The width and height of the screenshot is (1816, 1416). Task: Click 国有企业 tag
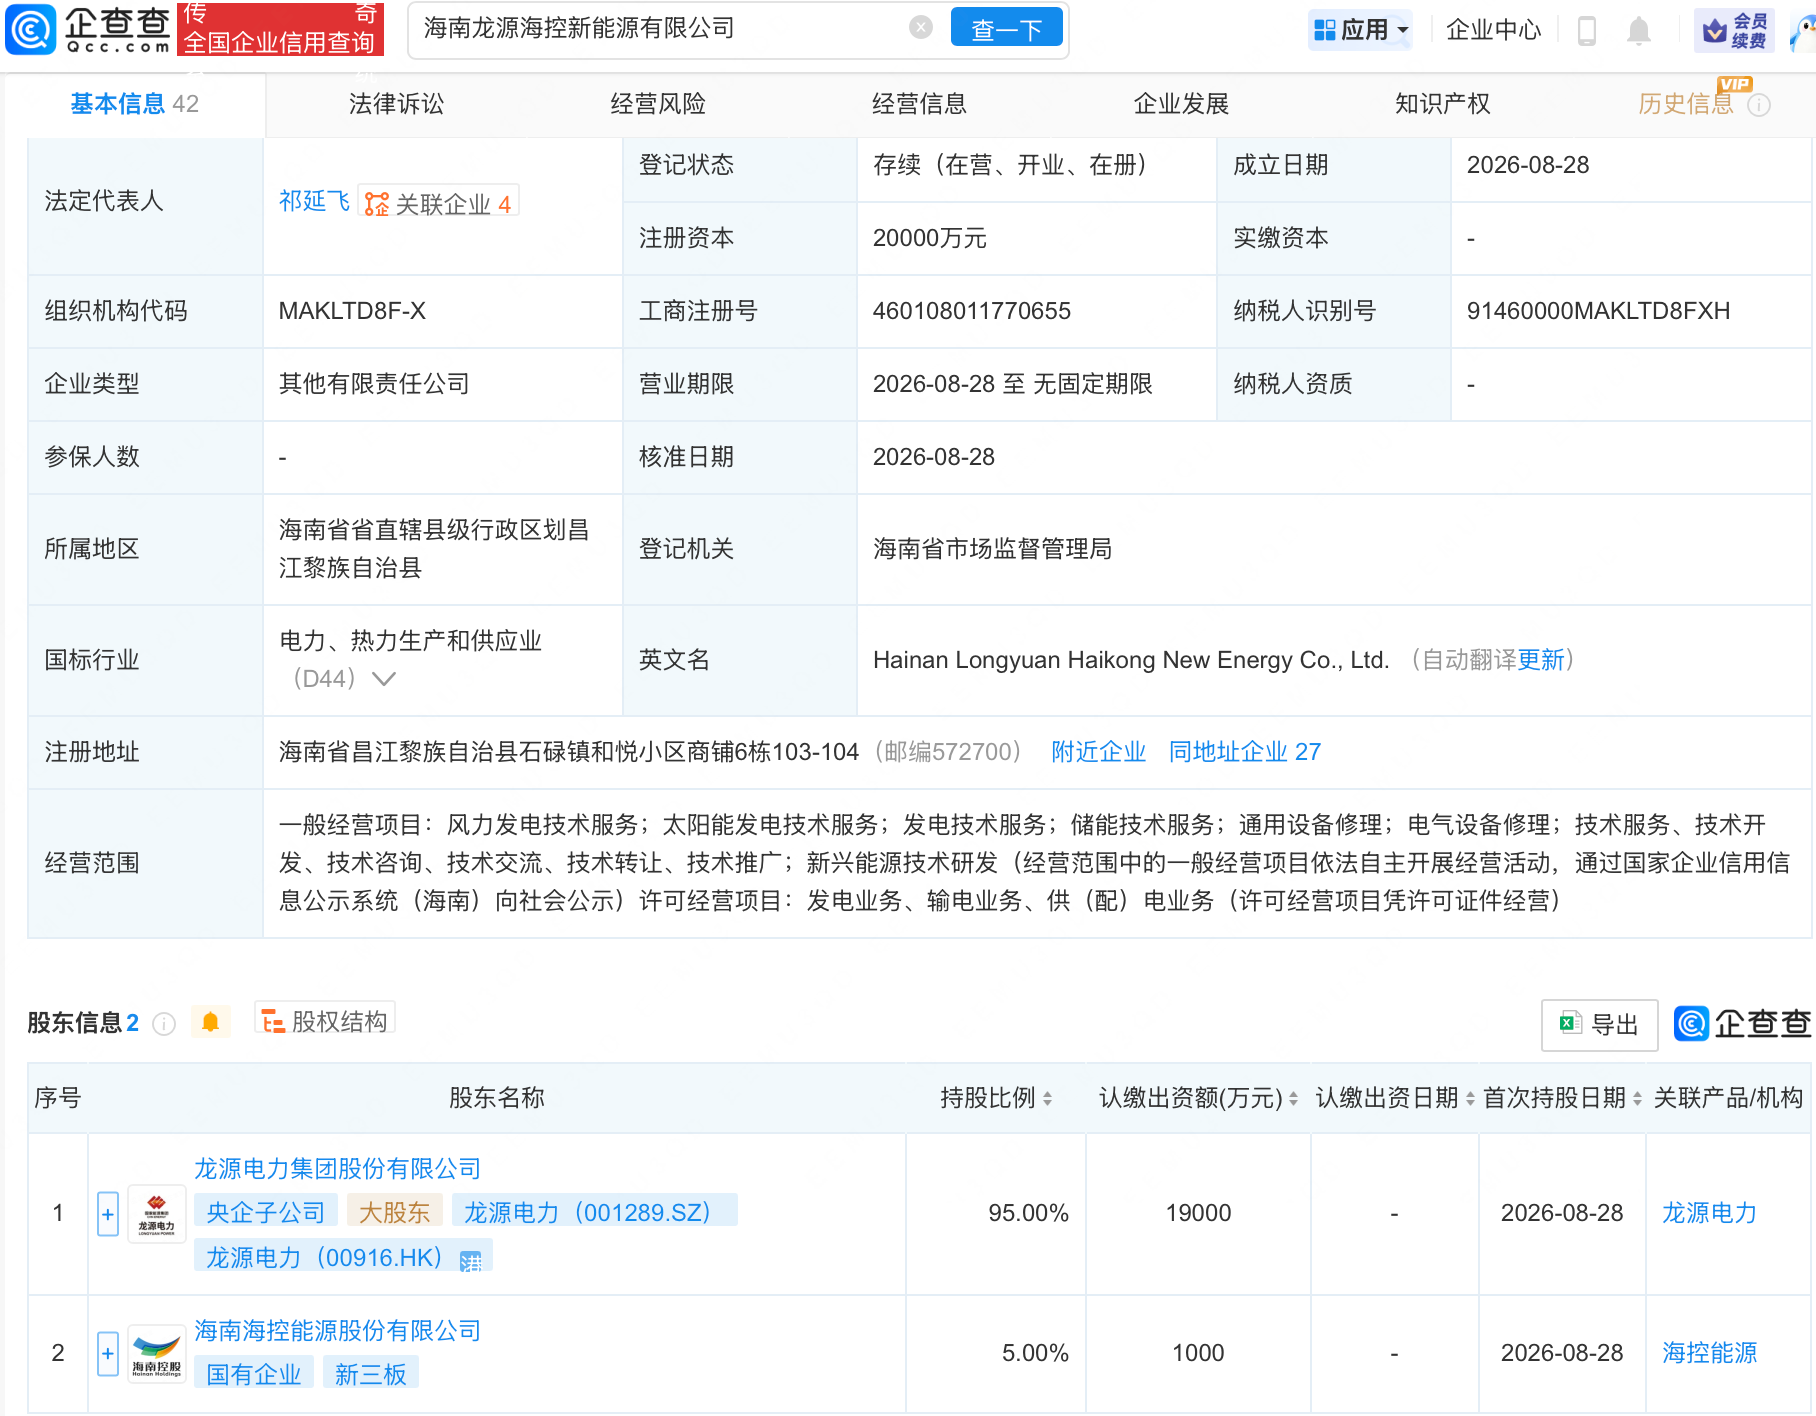(x=253, y=1374)
